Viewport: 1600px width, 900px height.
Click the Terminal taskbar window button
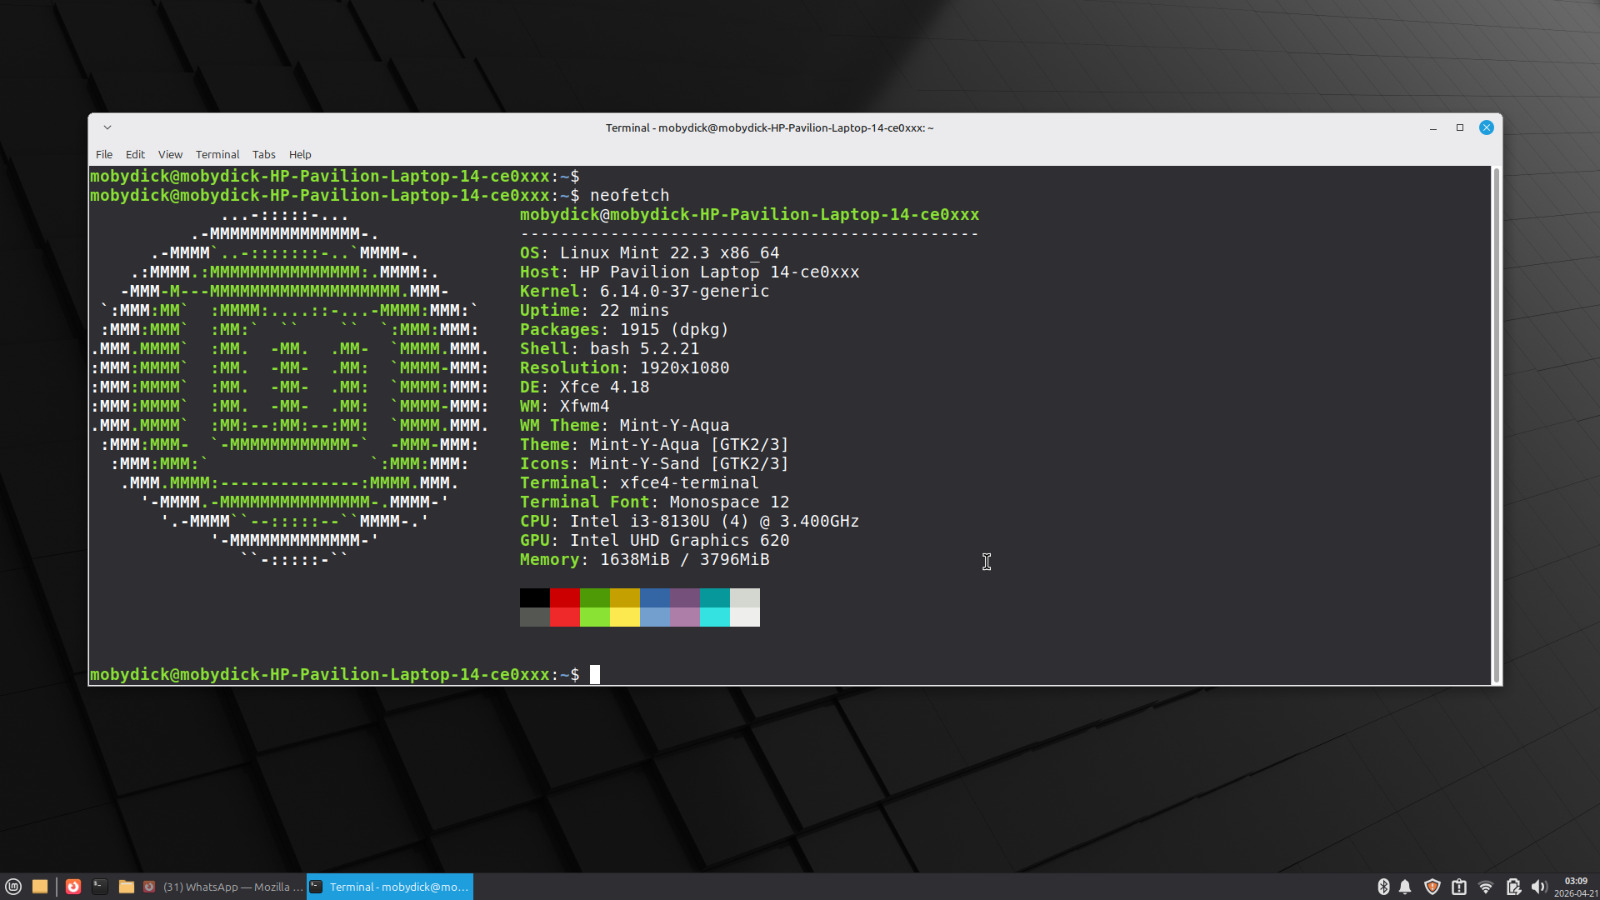390,887
